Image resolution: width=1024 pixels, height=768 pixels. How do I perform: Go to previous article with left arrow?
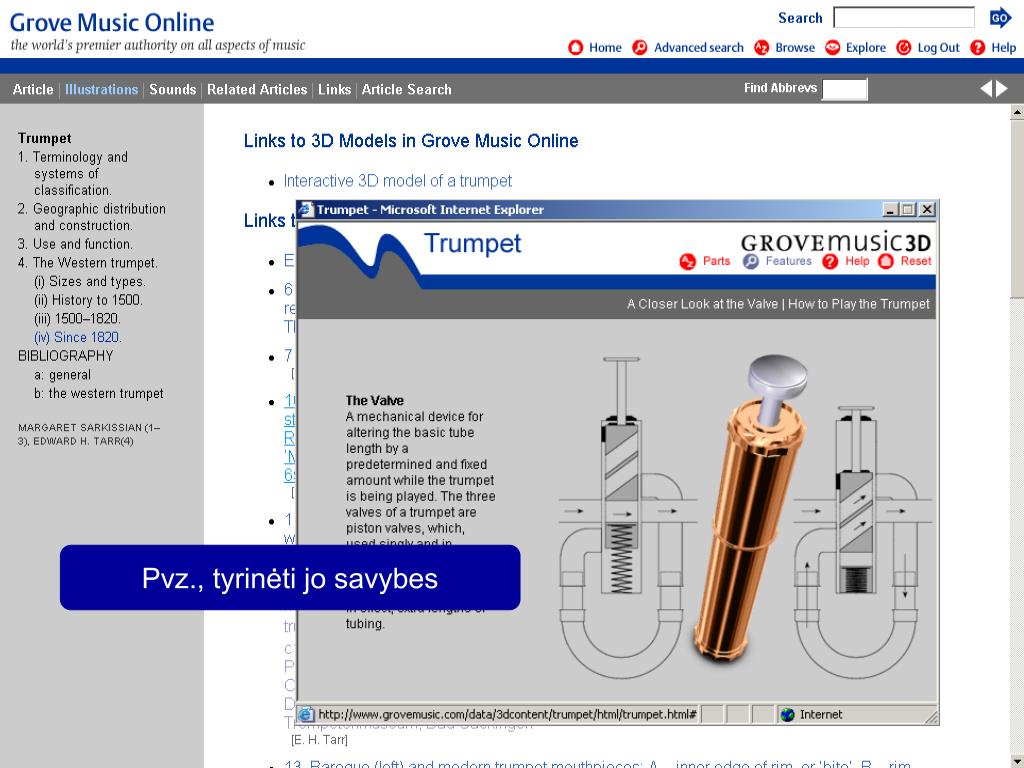[986, 89]
